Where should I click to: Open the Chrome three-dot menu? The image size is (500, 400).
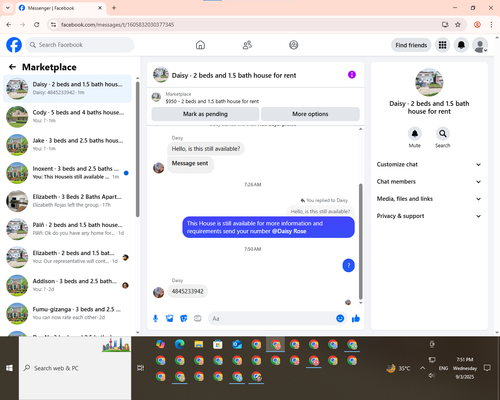coord(491,25)
